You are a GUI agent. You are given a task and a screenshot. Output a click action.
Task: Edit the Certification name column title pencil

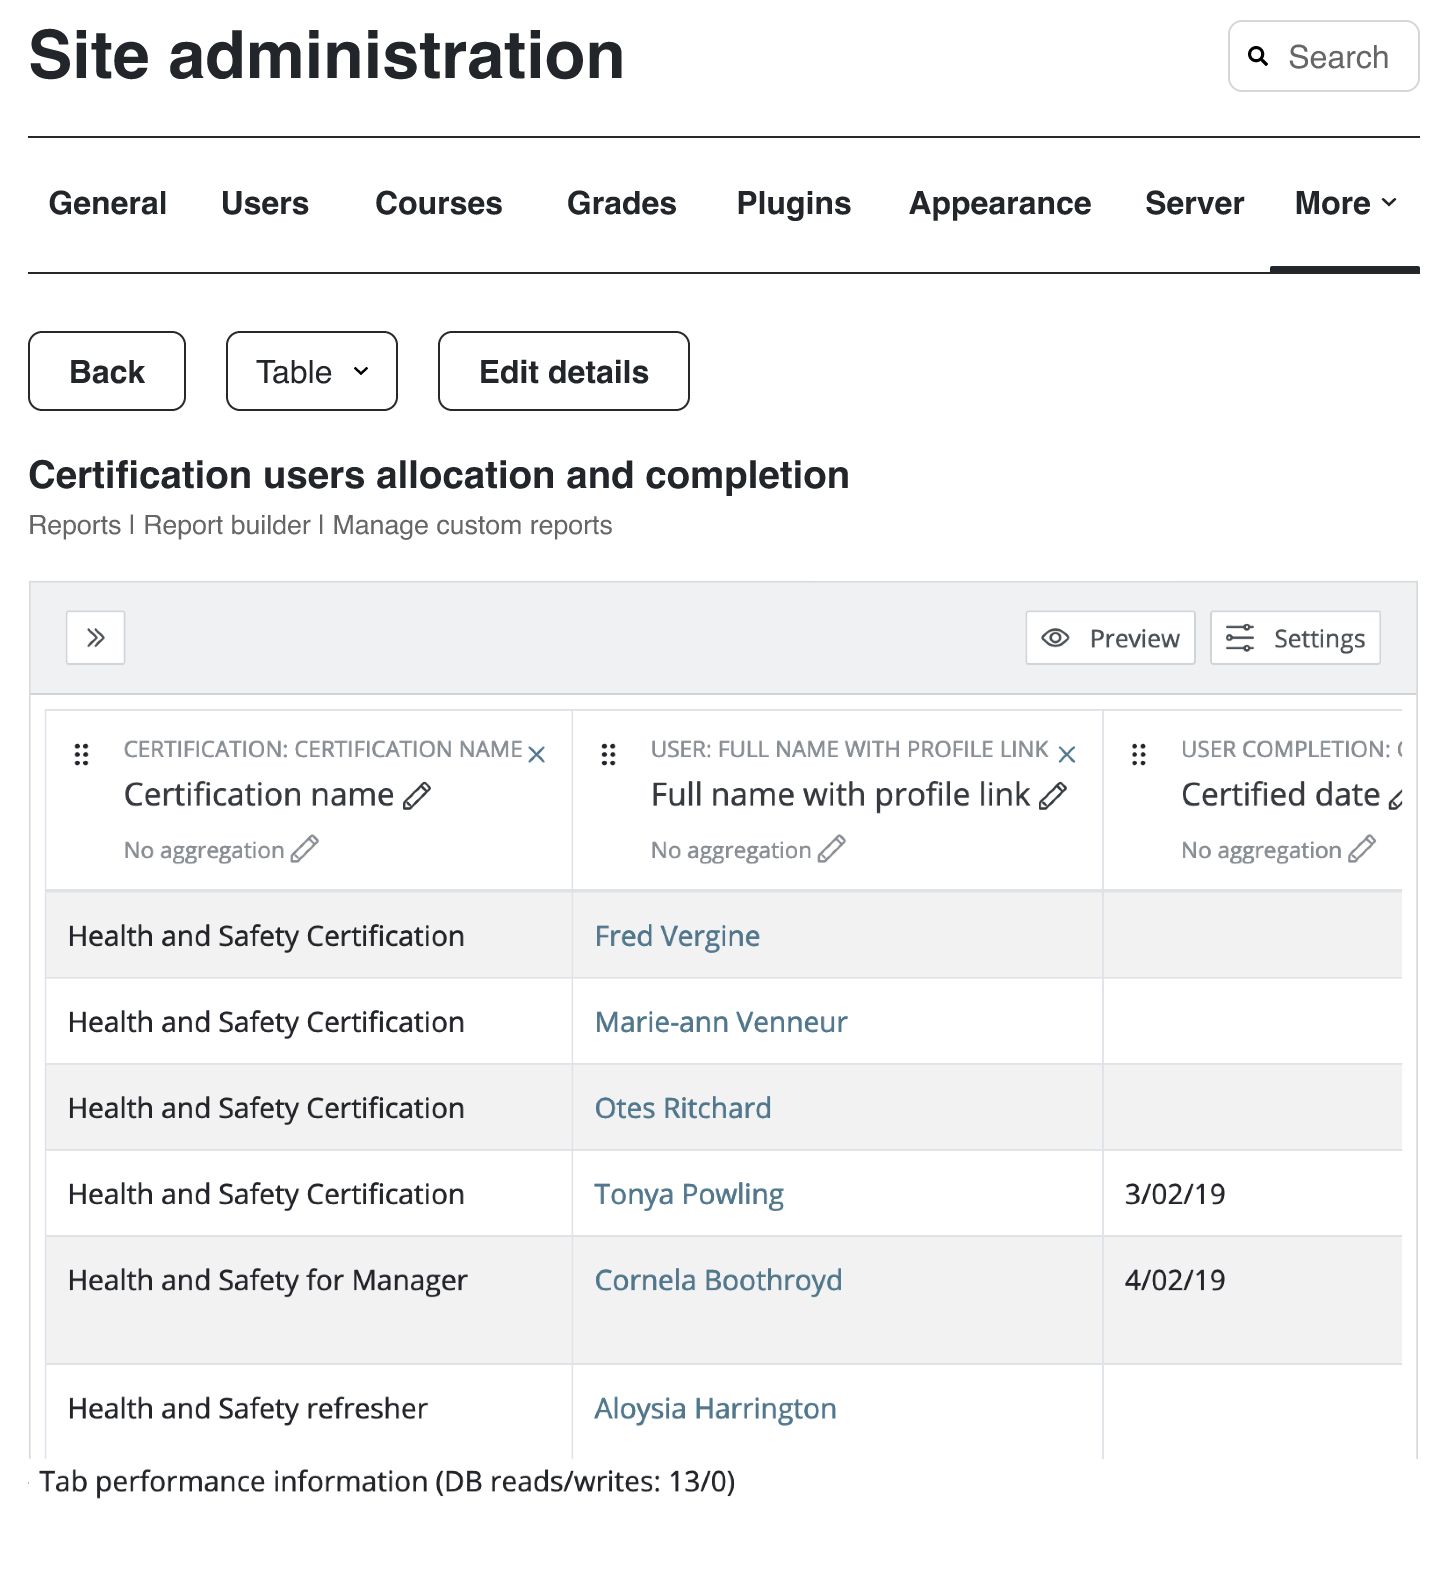[x=417, y=796]
